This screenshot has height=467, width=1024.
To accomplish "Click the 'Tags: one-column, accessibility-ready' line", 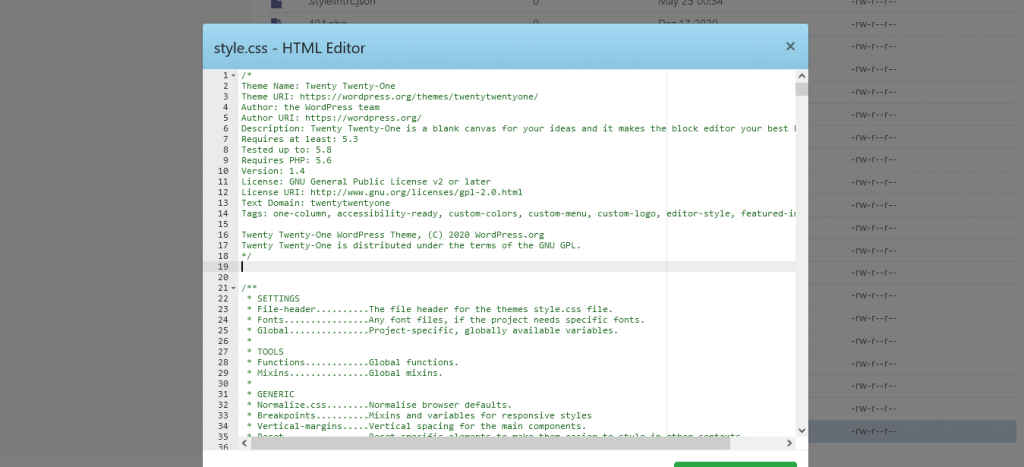I will pos(518,214).
